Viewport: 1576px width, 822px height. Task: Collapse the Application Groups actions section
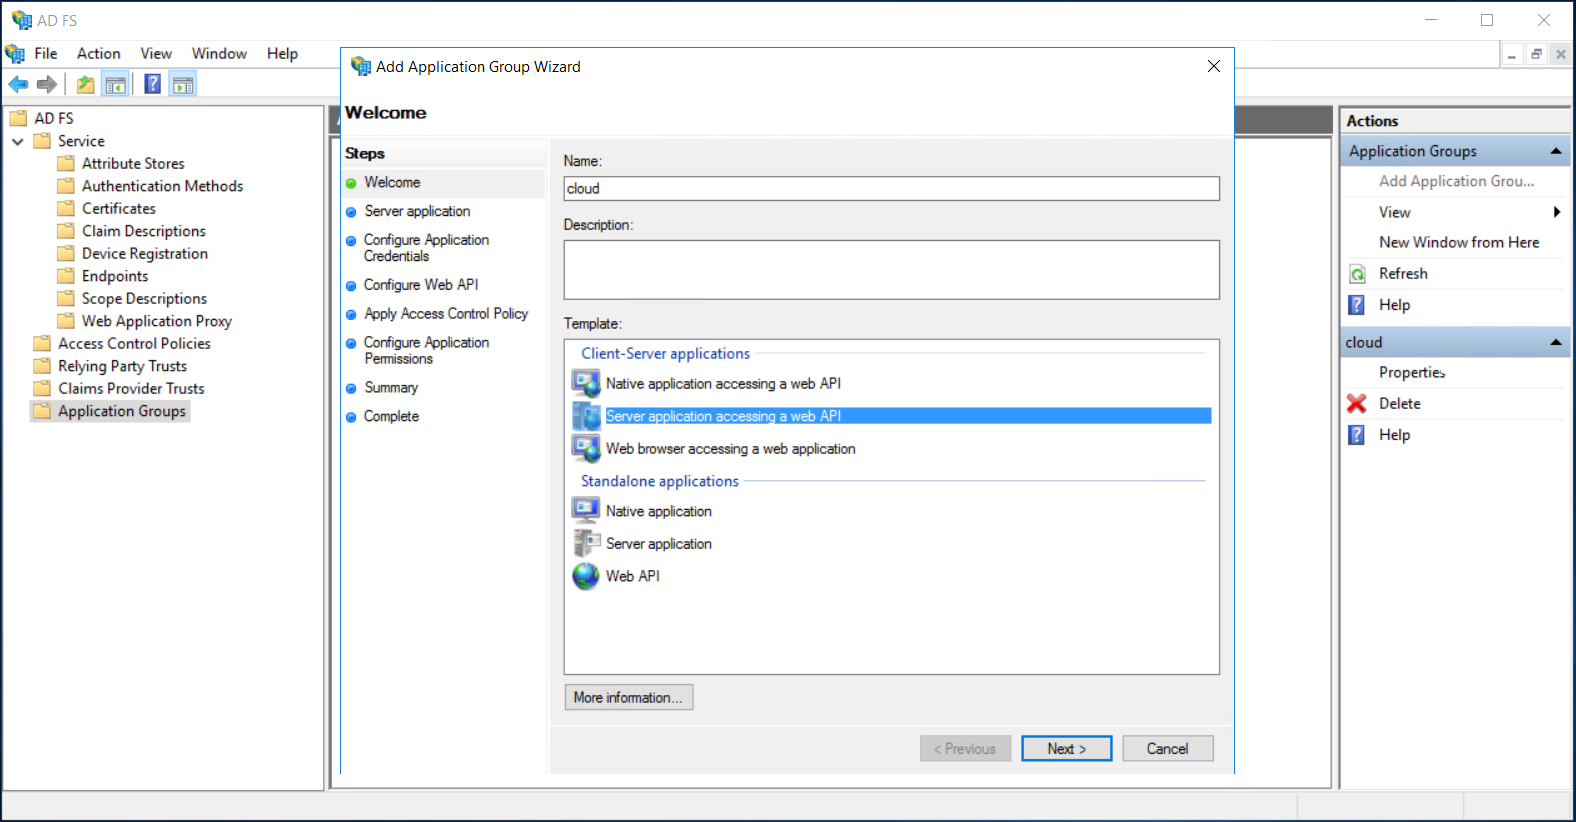point(1555,151)
